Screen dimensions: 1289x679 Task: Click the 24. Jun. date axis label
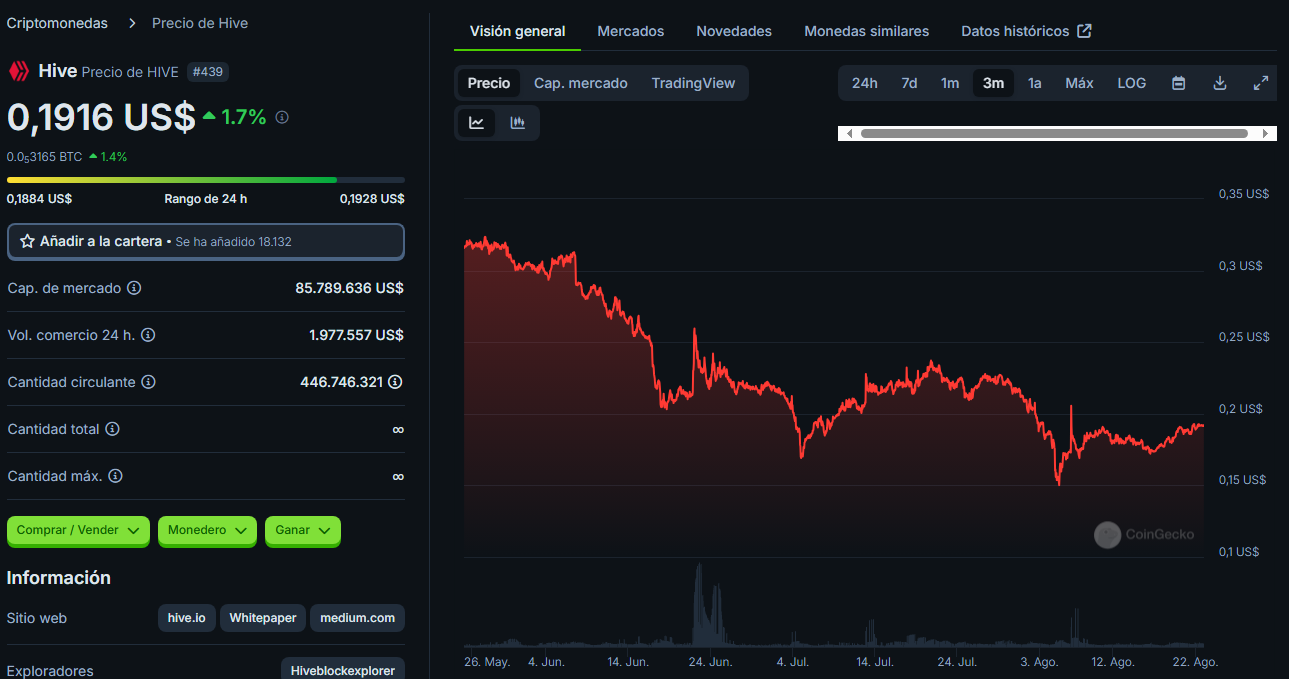711,662
